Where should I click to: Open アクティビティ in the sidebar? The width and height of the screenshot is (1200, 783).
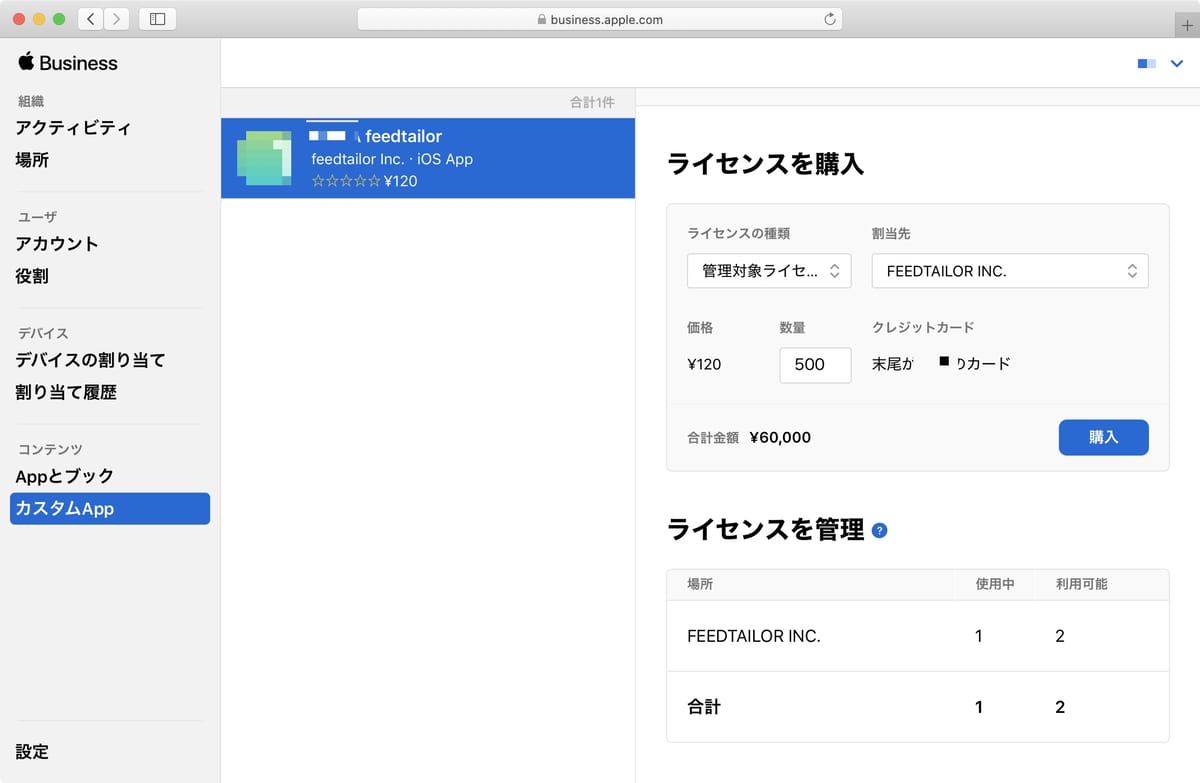point(73,128)
